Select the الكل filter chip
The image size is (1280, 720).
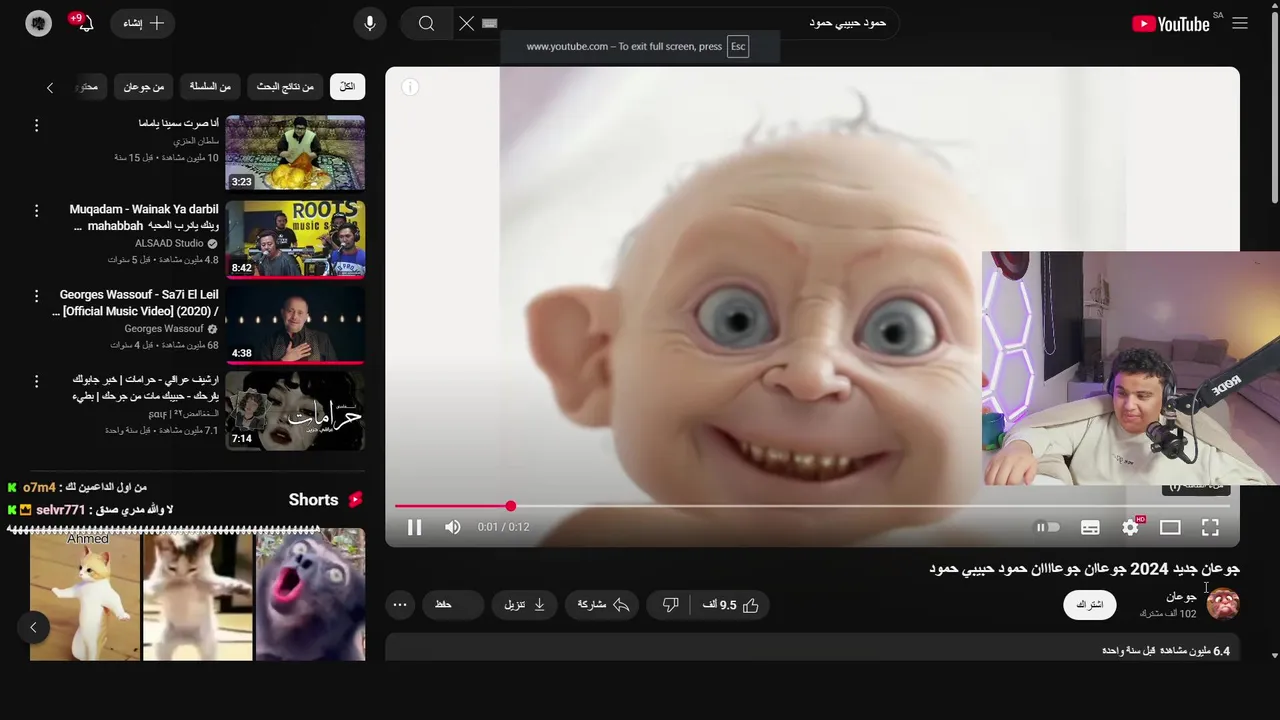point(347,87)
